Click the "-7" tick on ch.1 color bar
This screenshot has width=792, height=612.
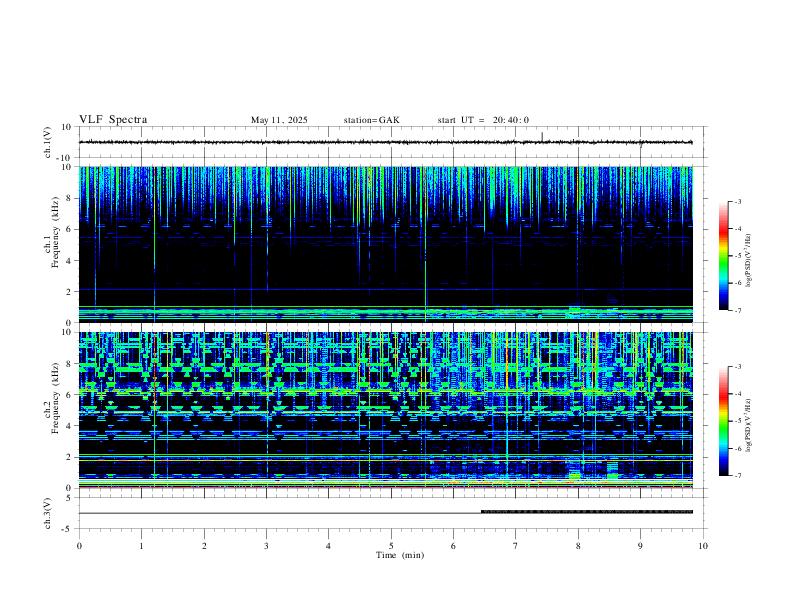tap(737, 311)
